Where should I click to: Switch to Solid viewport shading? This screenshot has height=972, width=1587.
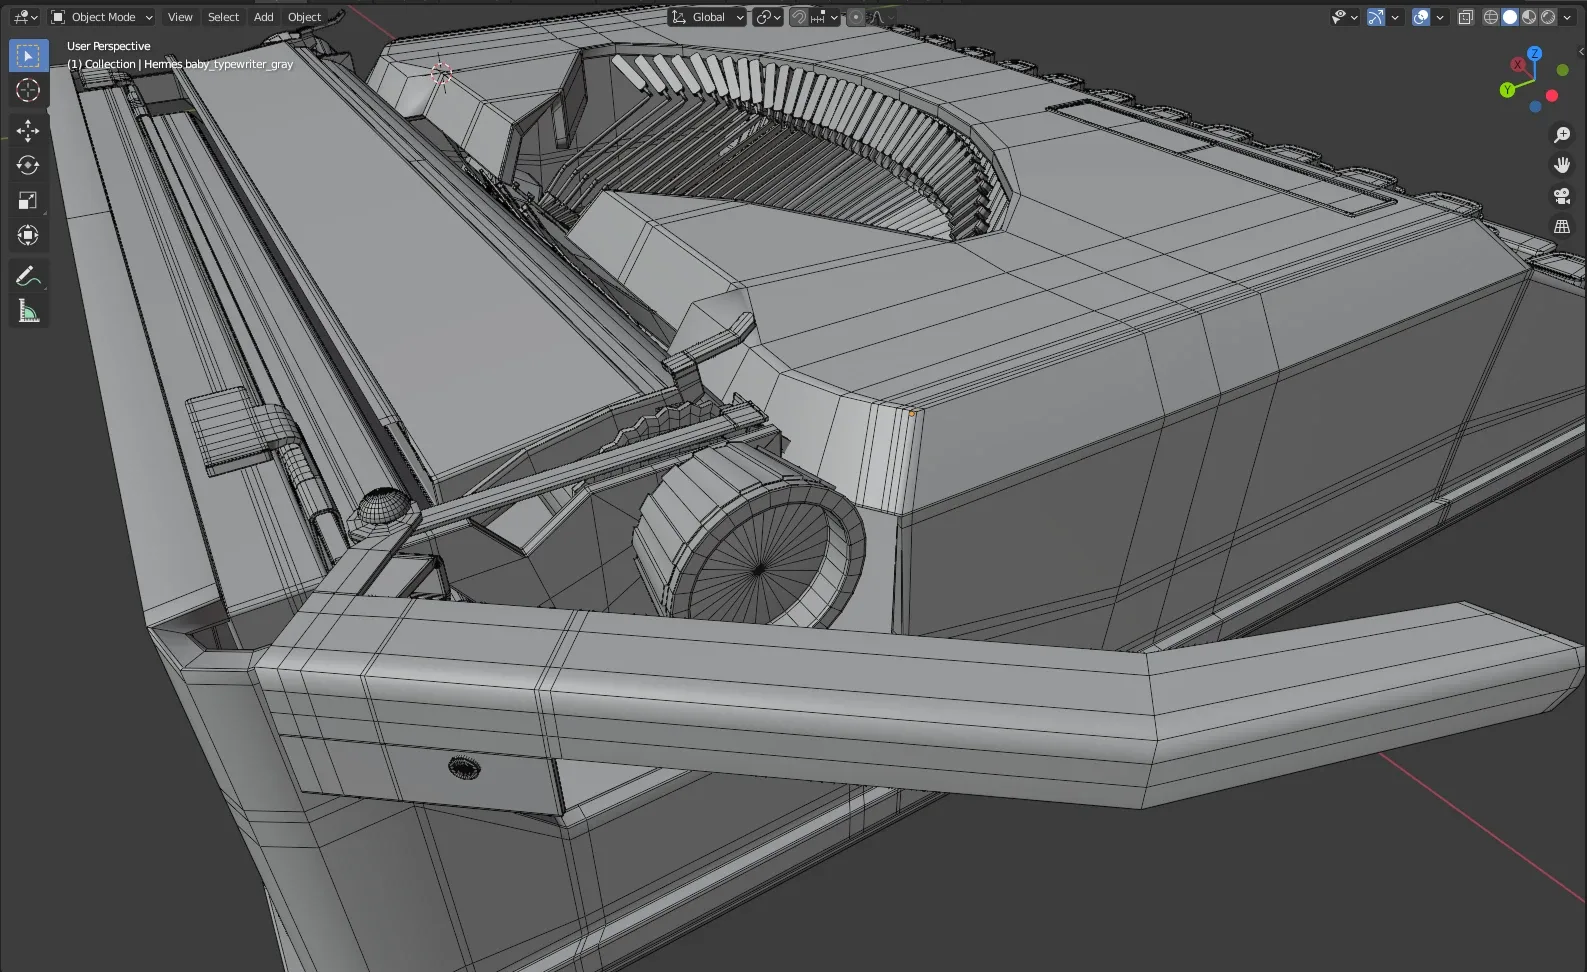[1510, 17]
